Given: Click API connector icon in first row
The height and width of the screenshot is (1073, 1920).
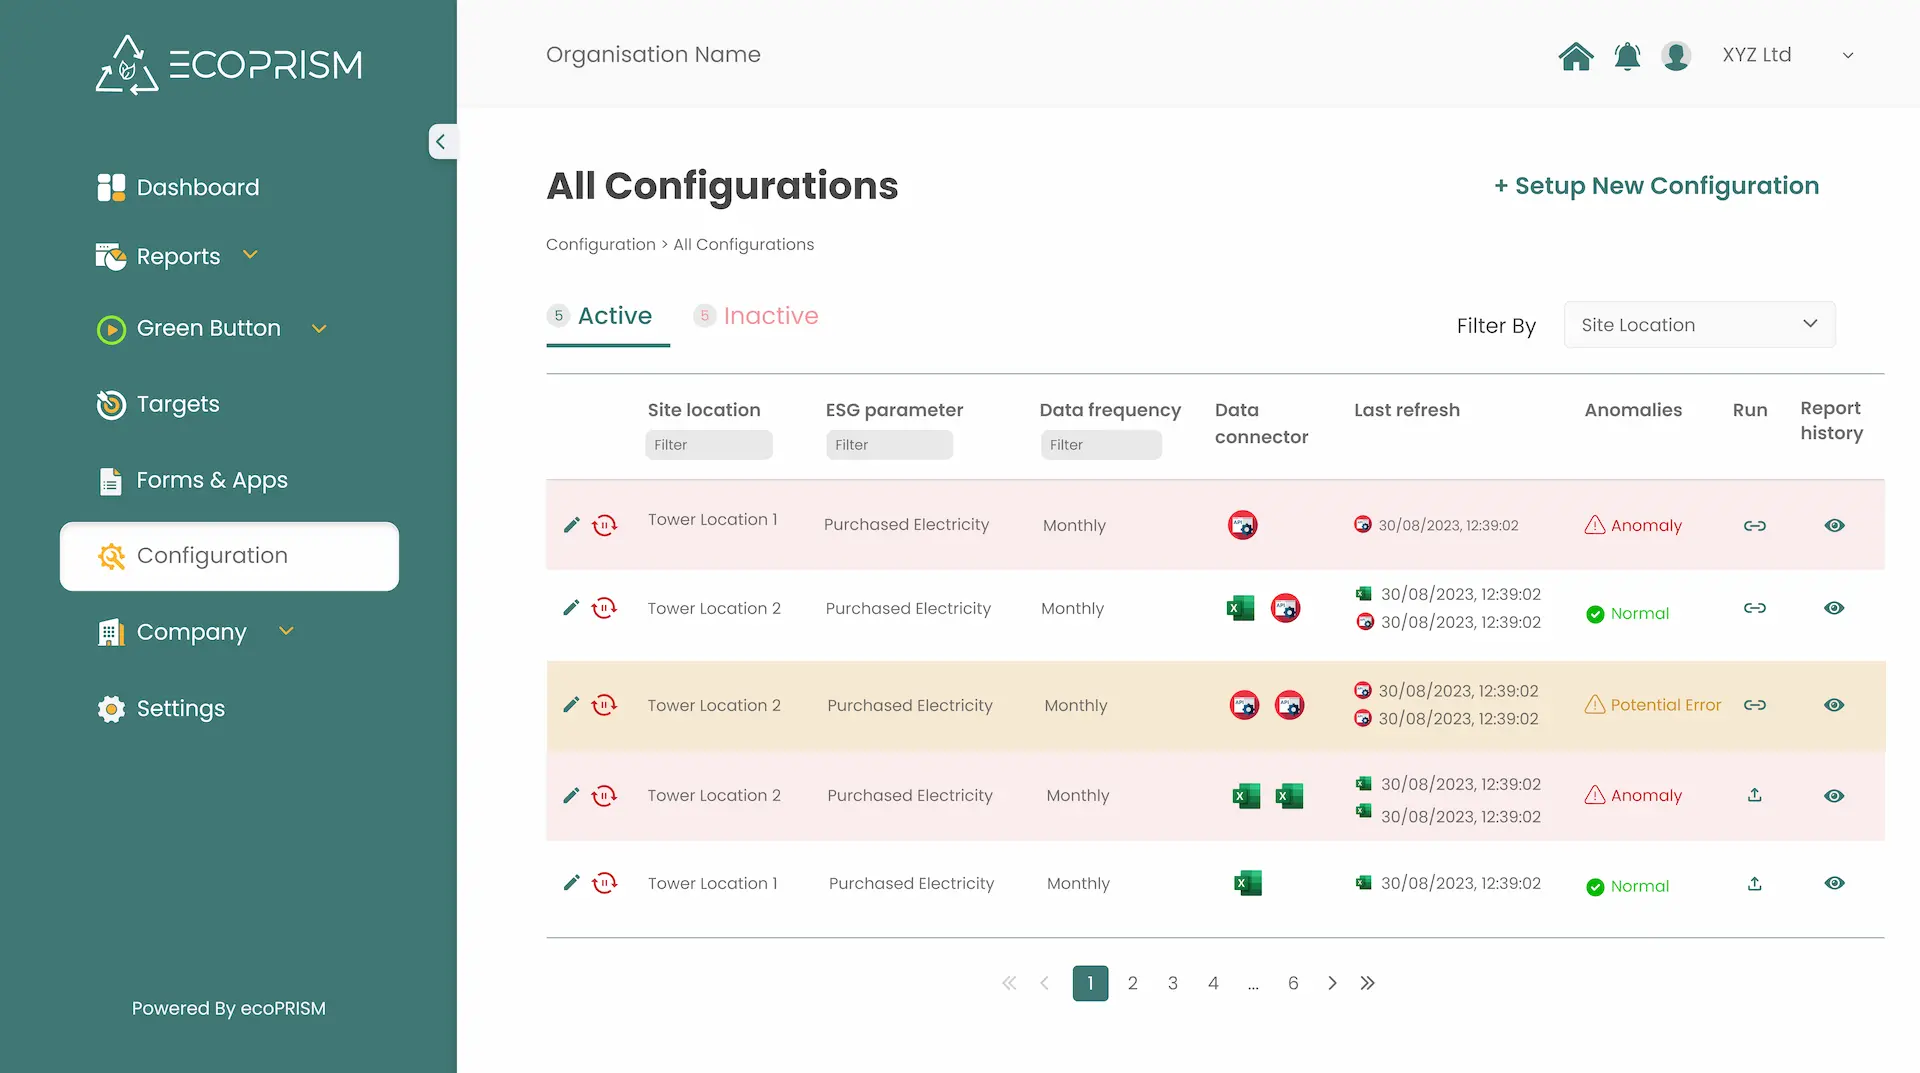Looking at the screenshot, I should coord(1242,525).
